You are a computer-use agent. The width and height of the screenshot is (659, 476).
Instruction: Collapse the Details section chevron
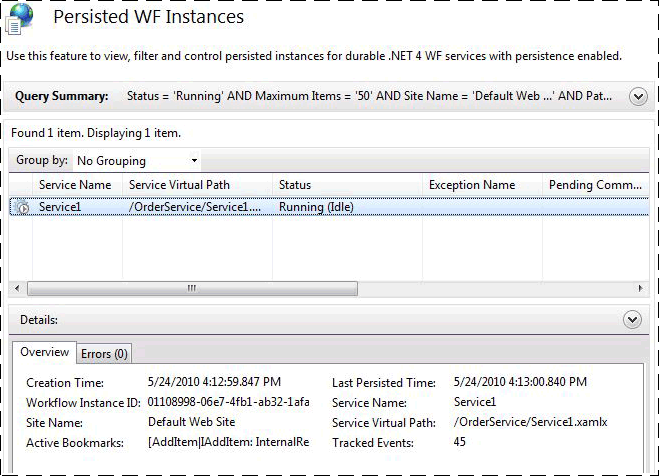tap(632, 320)
